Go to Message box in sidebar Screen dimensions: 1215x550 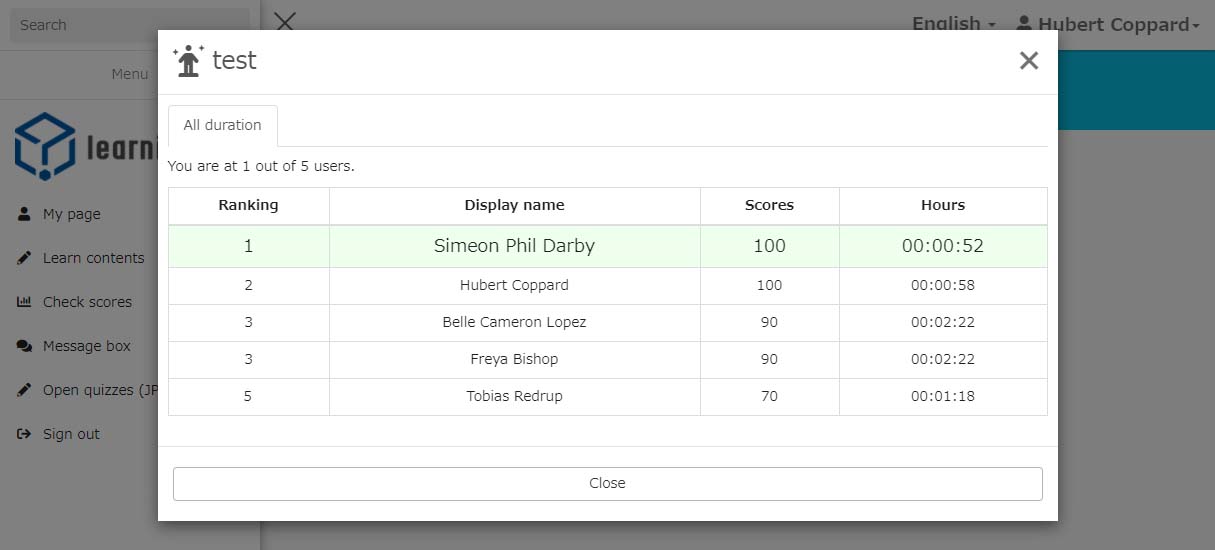pyautogui.click(x=87, y=346)
